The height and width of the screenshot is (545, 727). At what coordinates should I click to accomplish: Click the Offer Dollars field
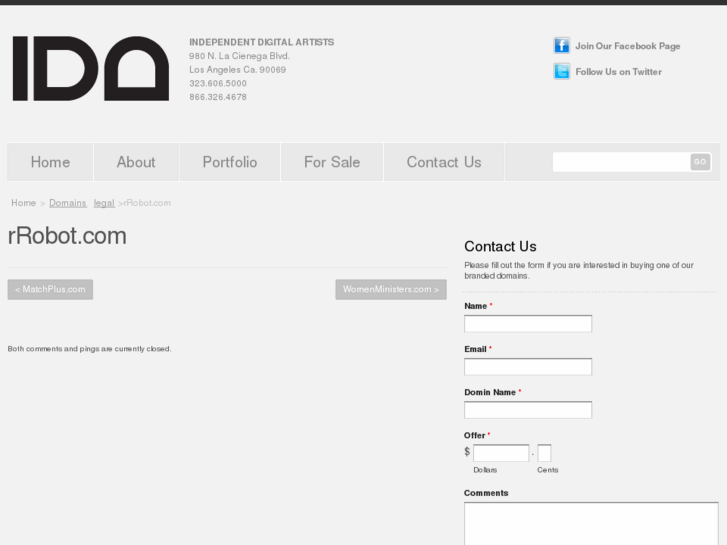point(501,453)
